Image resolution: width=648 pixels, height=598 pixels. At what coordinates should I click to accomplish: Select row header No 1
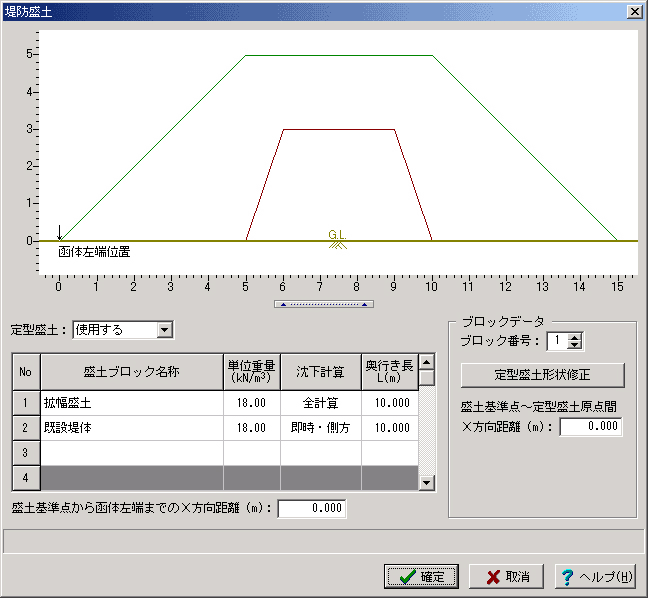click(26, 403)
